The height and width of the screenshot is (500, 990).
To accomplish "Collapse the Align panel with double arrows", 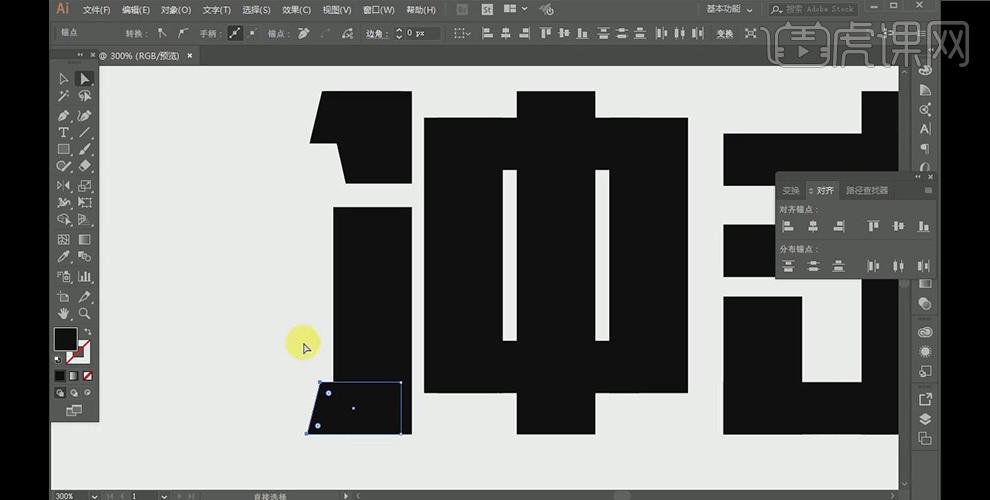I will click(919, 177).
